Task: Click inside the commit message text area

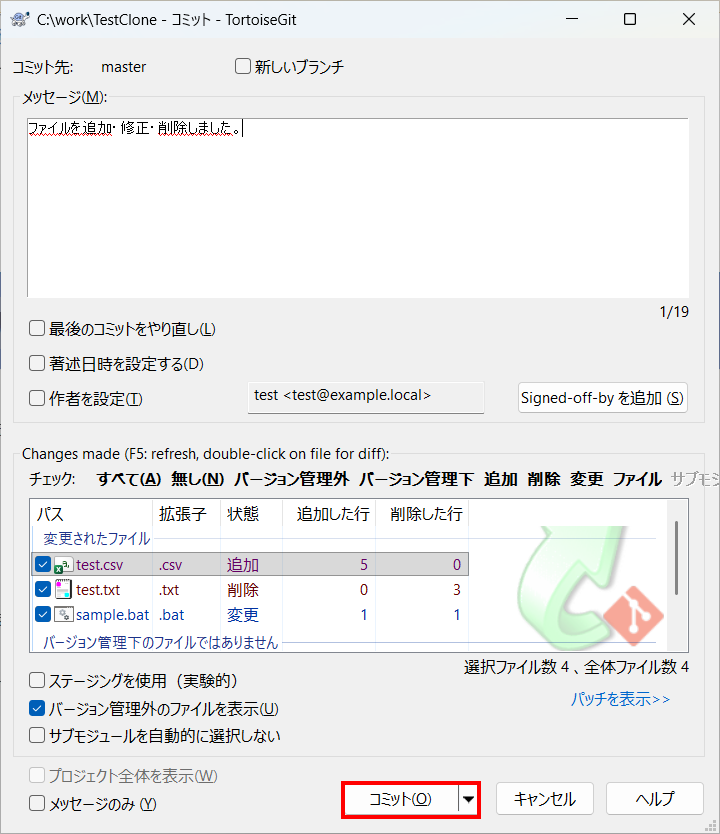Action: point(358,208)
